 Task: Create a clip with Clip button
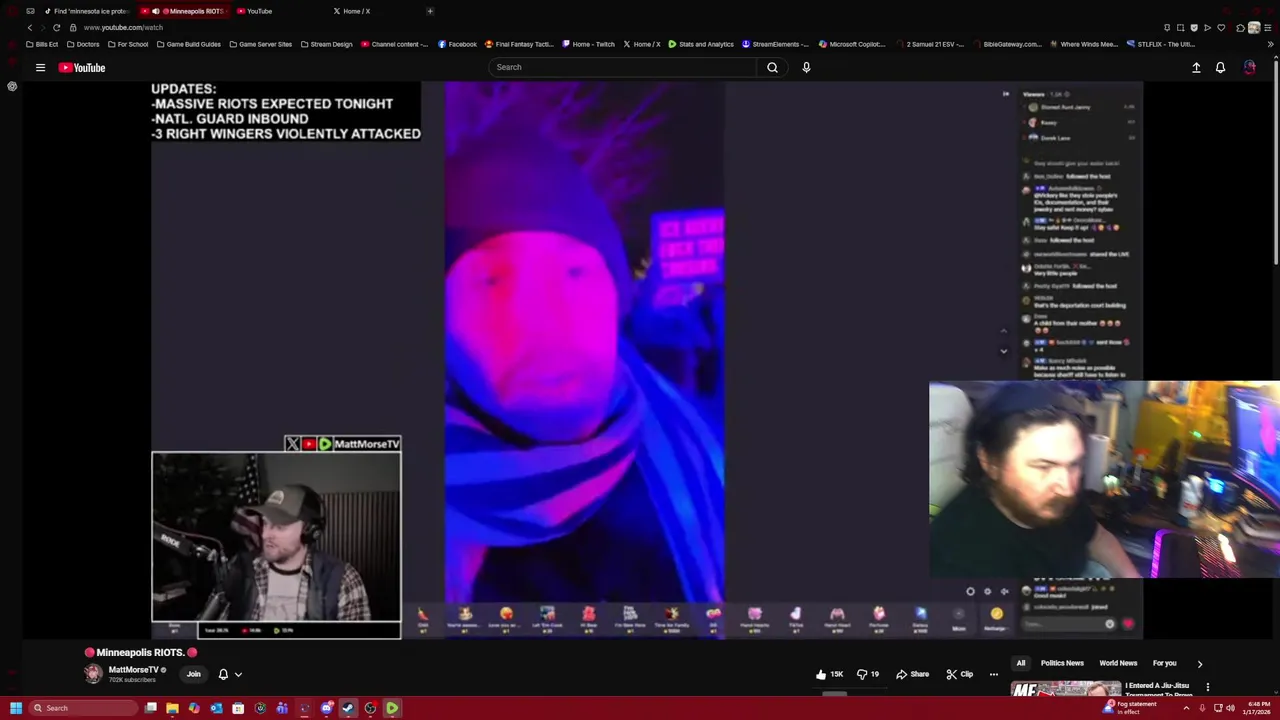pos(959,674)
